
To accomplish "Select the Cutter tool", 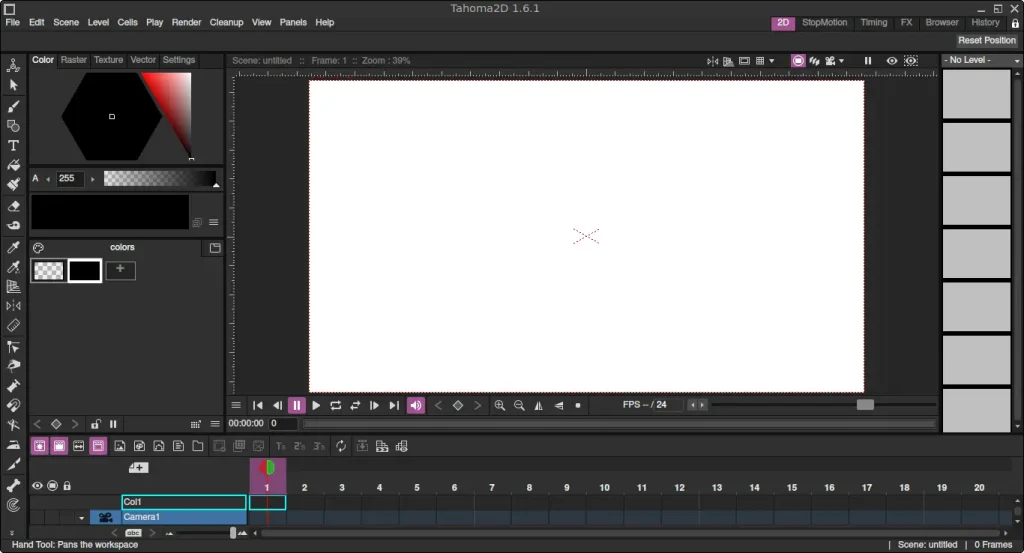I will 13,464.
